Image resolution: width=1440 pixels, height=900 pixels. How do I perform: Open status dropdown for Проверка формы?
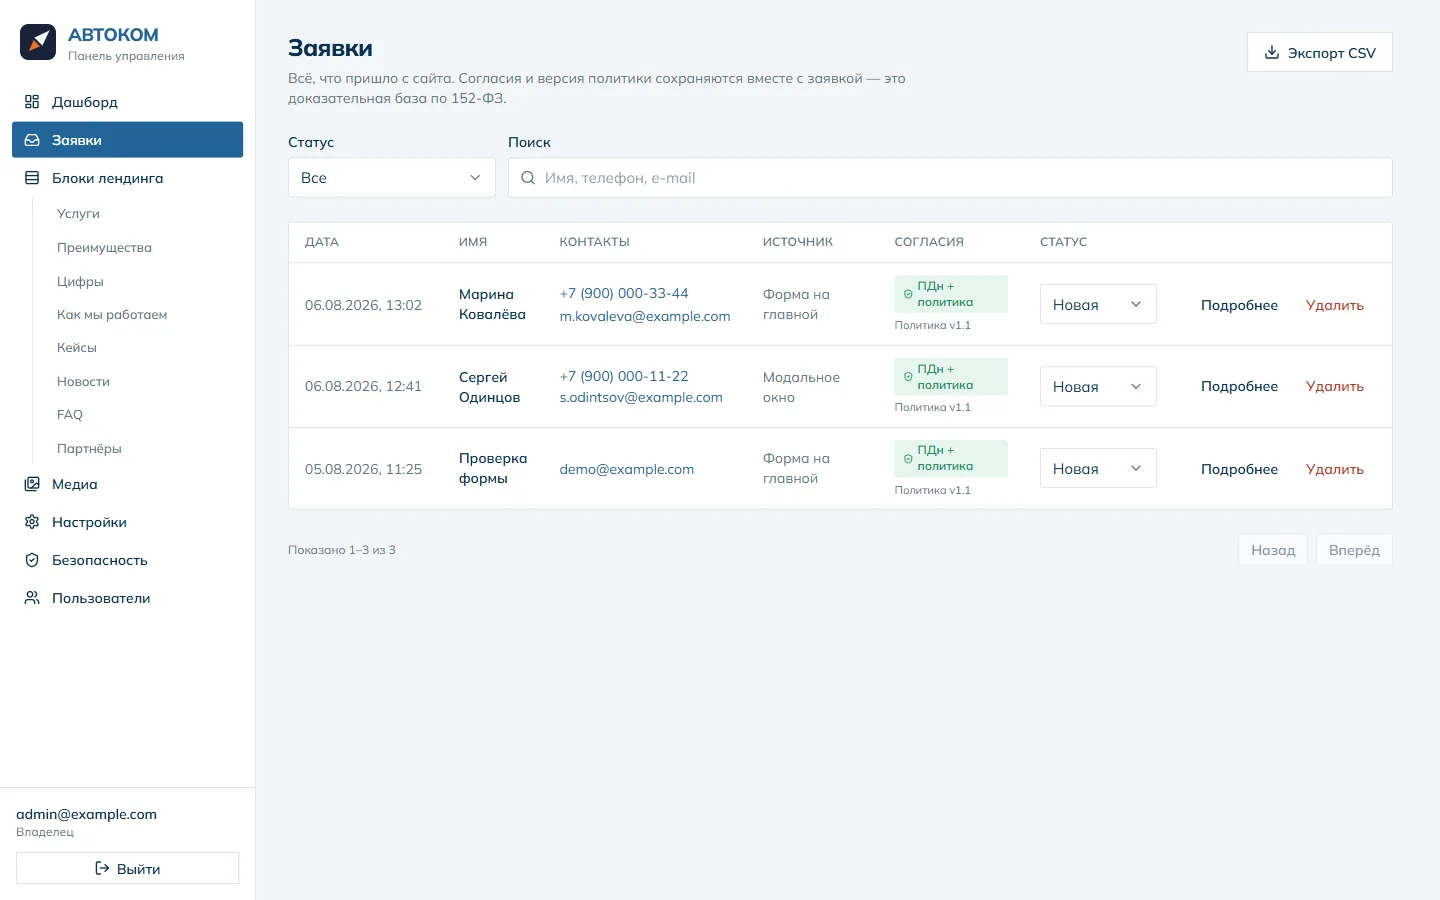[x=1098, y=468]
